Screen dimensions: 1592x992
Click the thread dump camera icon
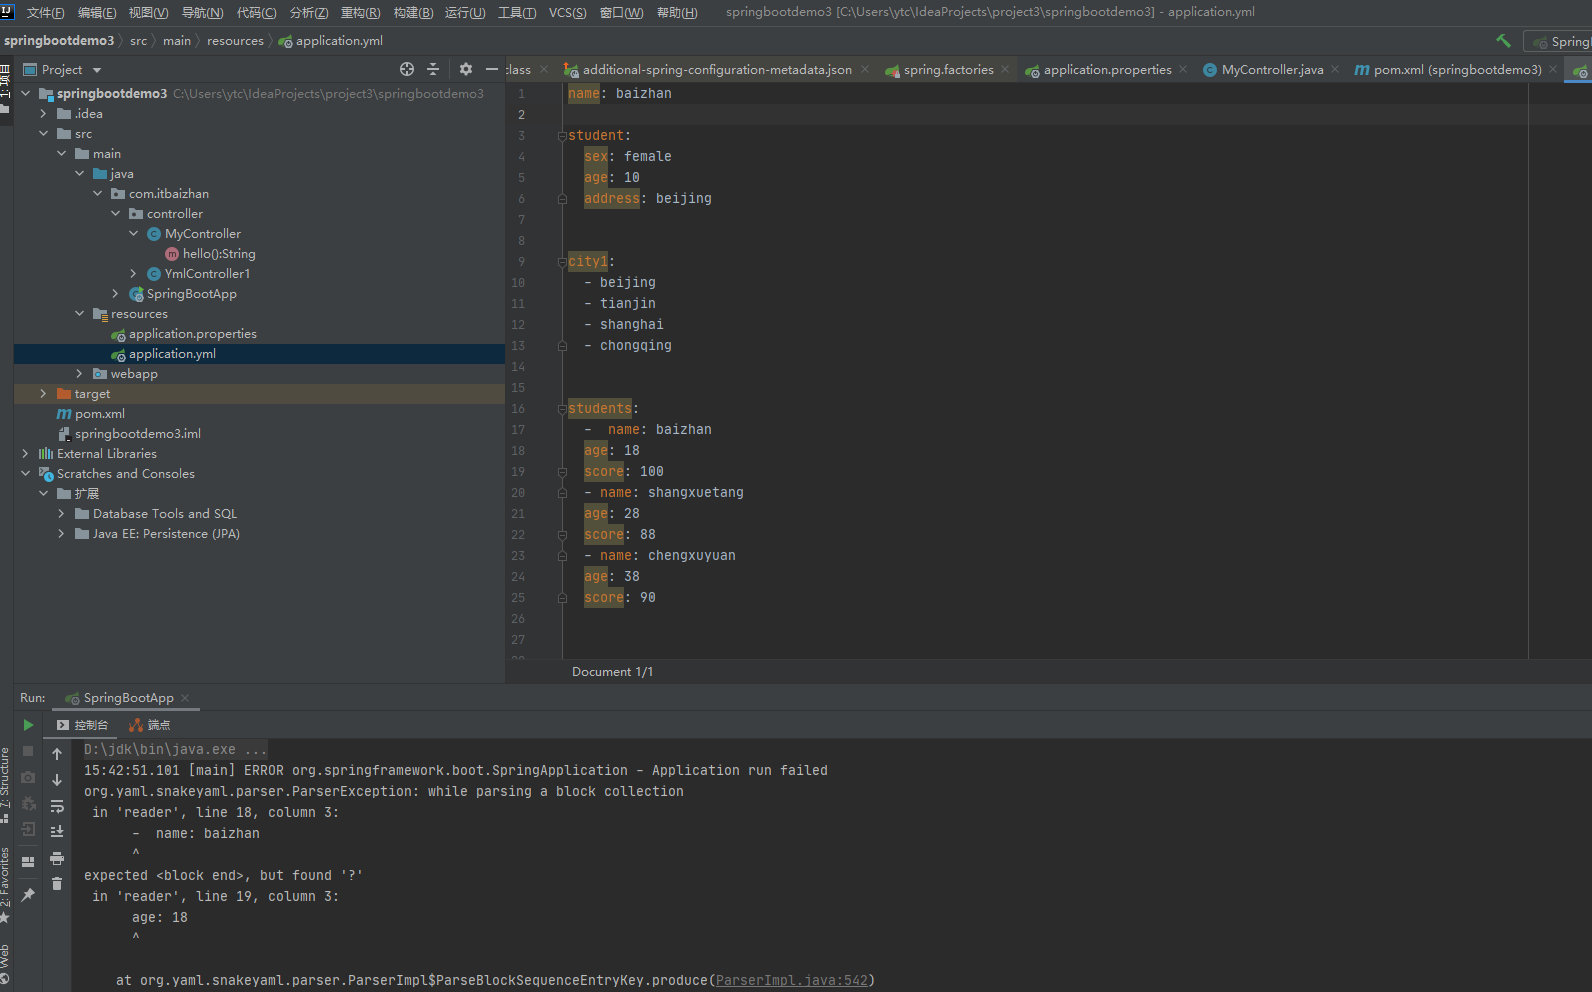click(x=28, y=777)
